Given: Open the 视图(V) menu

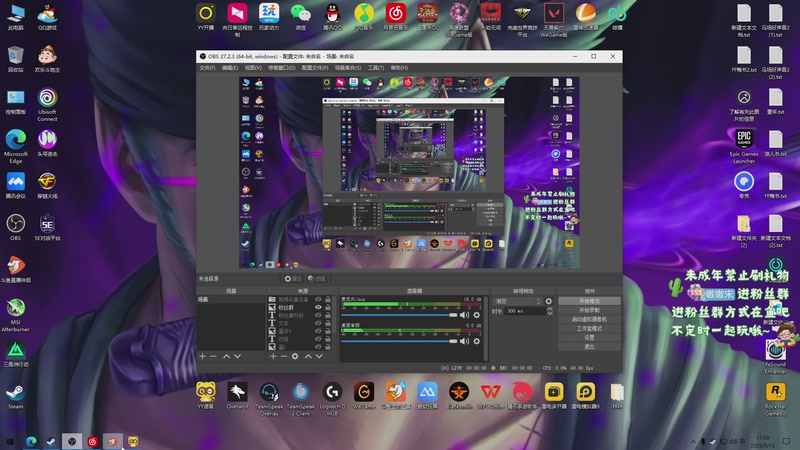Looking at the screenshot, I should point(253,68).
